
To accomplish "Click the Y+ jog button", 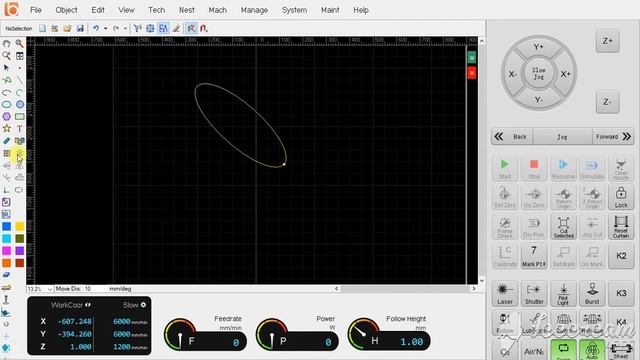I will coord(539,47).
